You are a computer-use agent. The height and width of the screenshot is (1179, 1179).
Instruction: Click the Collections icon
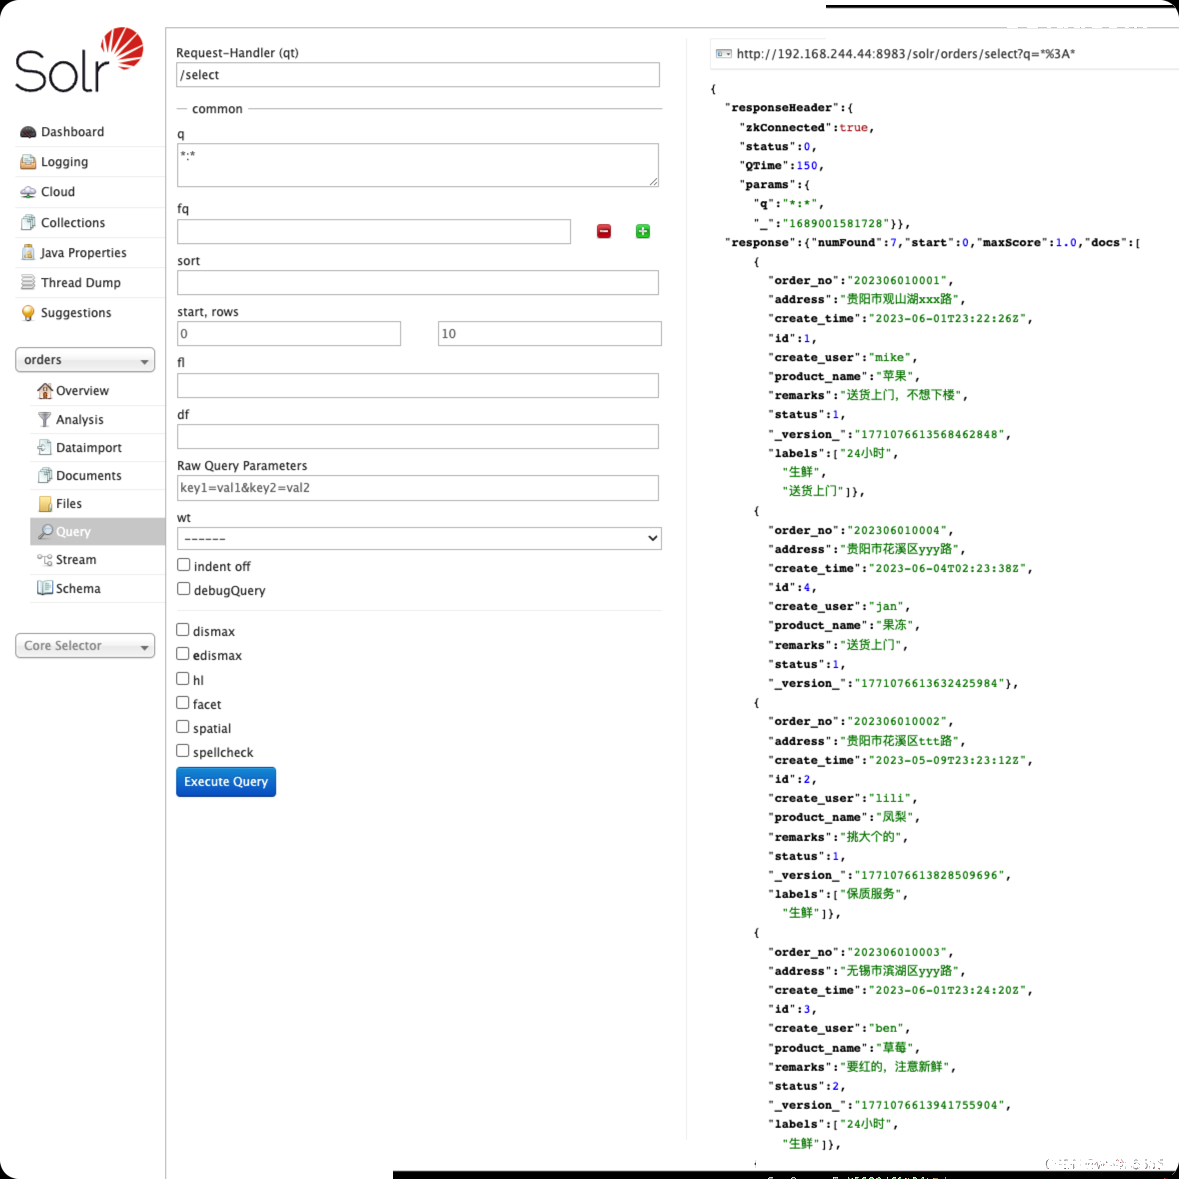(28, 223)
